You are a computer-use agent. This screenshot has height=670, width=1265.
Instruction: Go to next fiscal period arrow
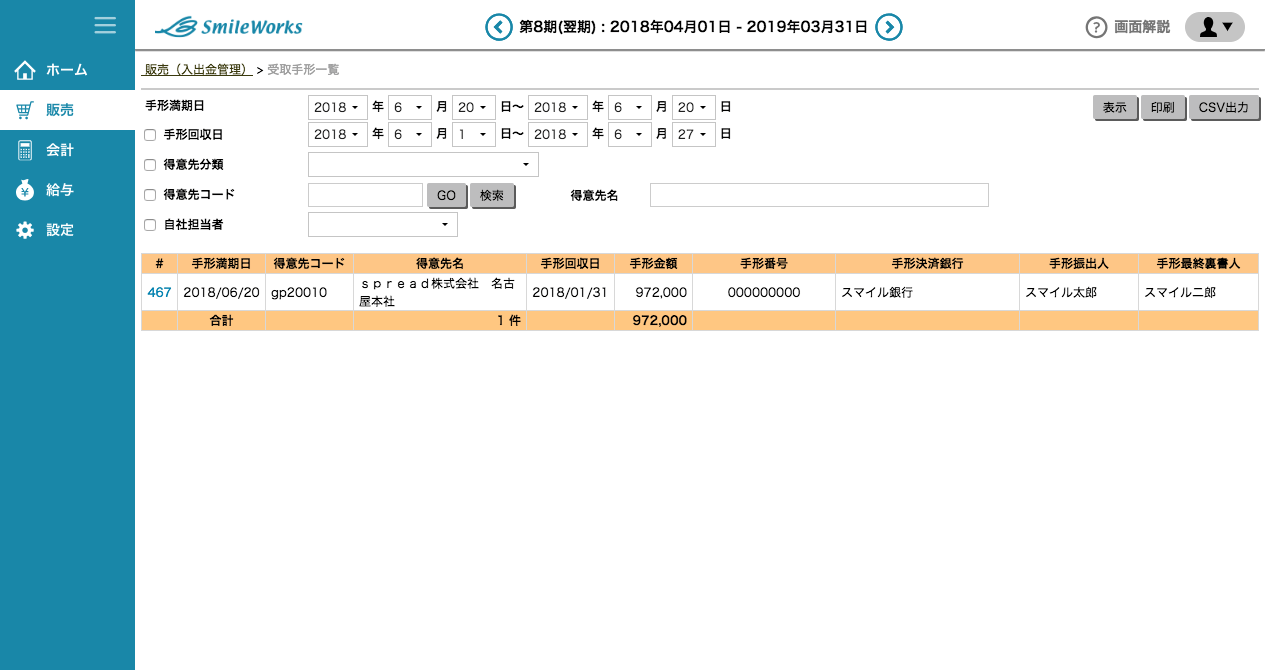tap(889, 27)
